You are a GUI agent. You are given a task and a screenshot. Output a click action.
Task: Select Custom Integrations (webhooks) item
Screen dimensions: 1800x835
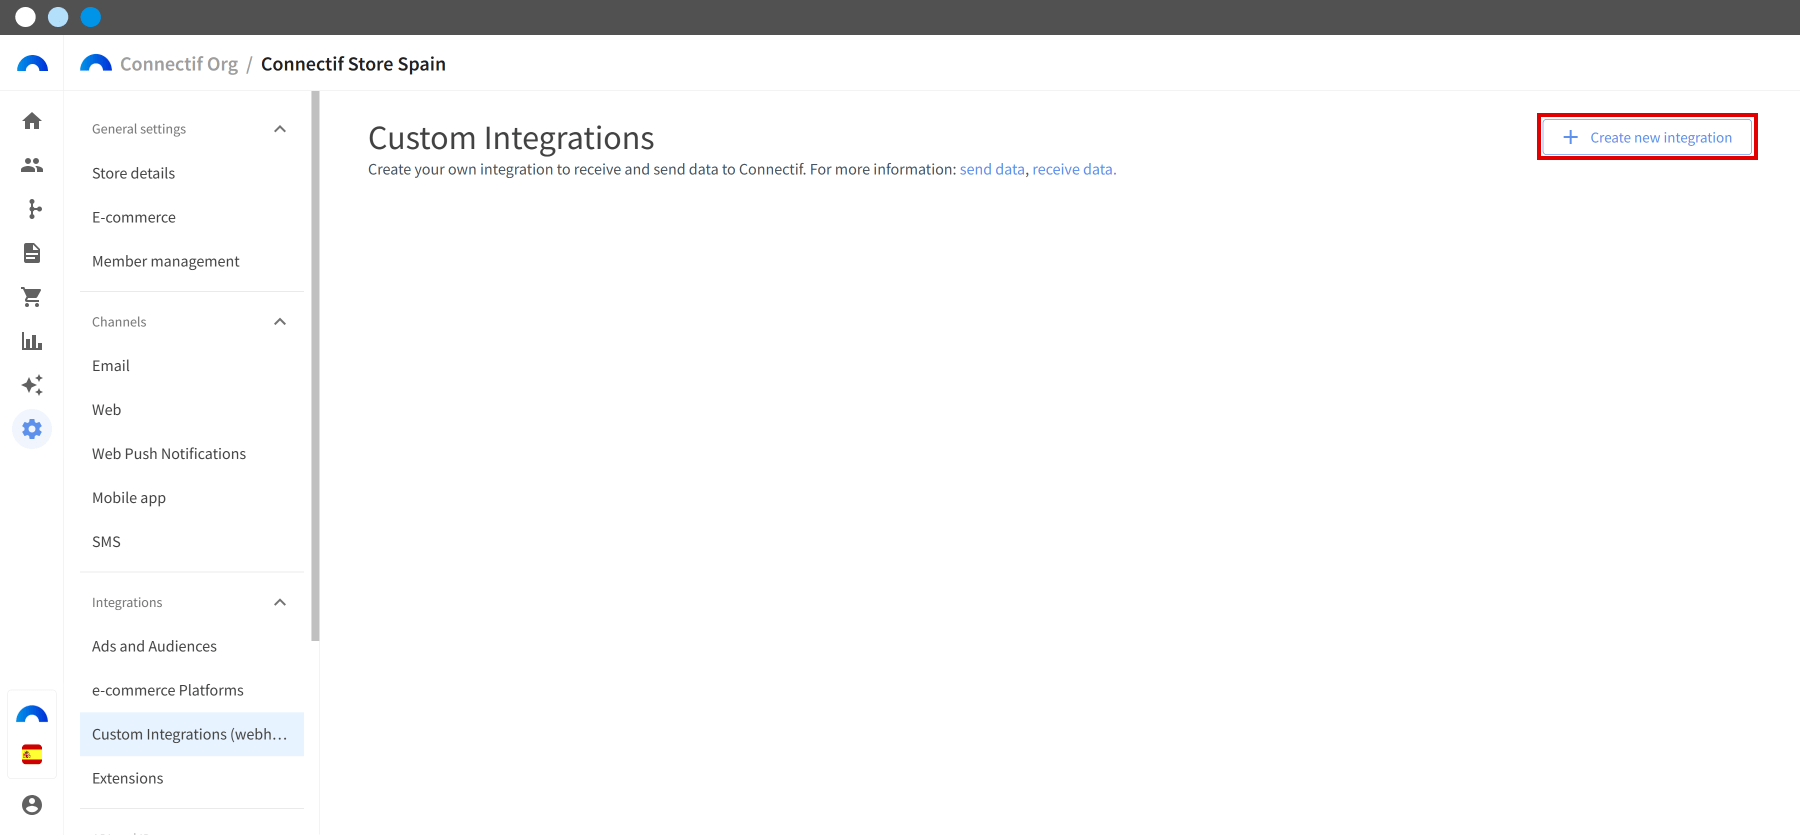click(x=192, y=735)
